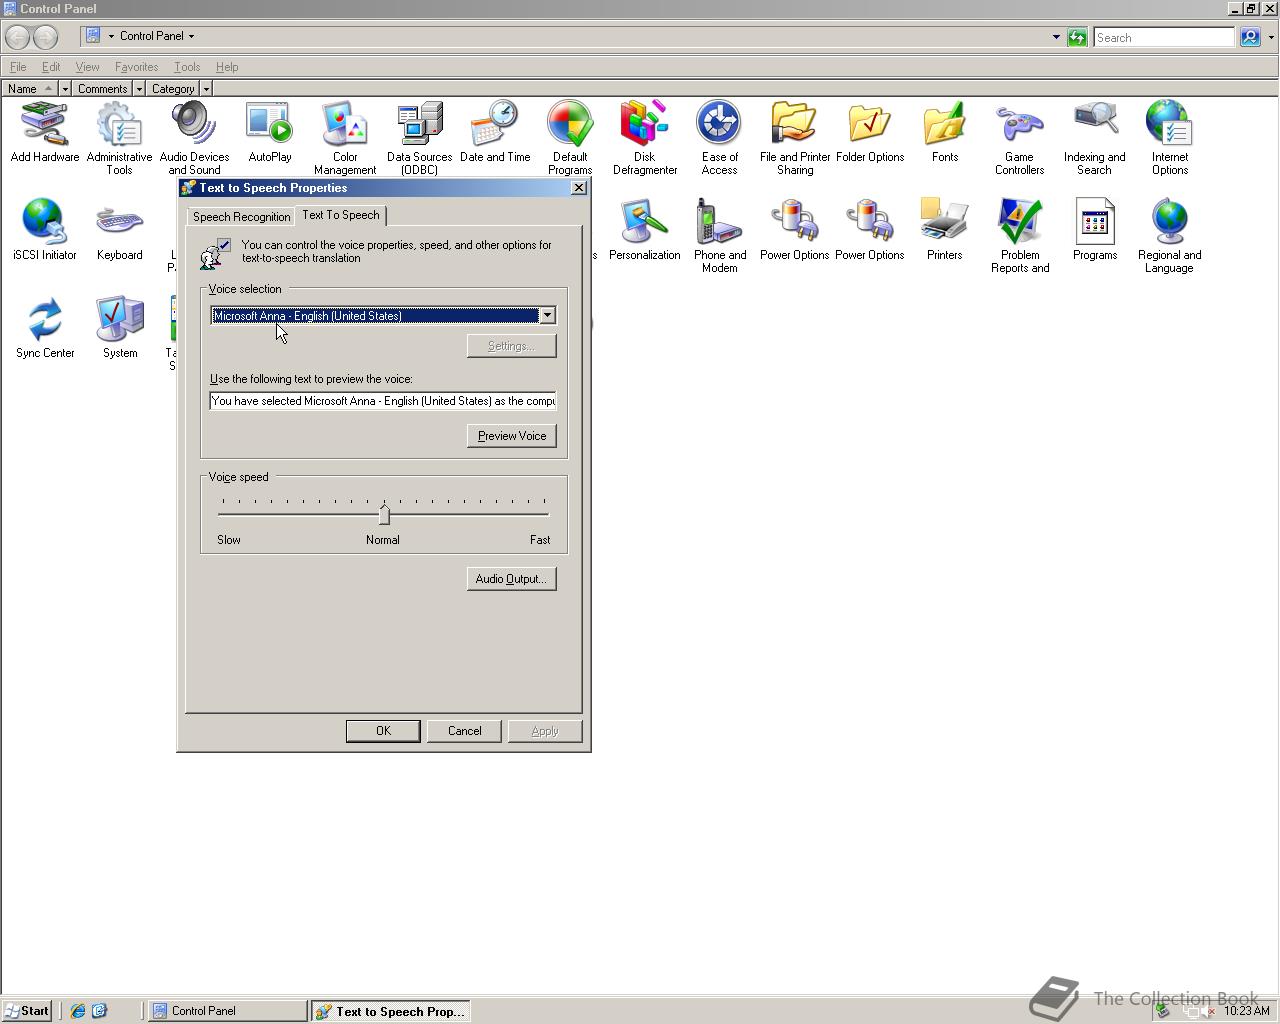Screen dimensions: 1280x1024
Task: Open Audio Devices and Sound icon
Action: (194, 138)
